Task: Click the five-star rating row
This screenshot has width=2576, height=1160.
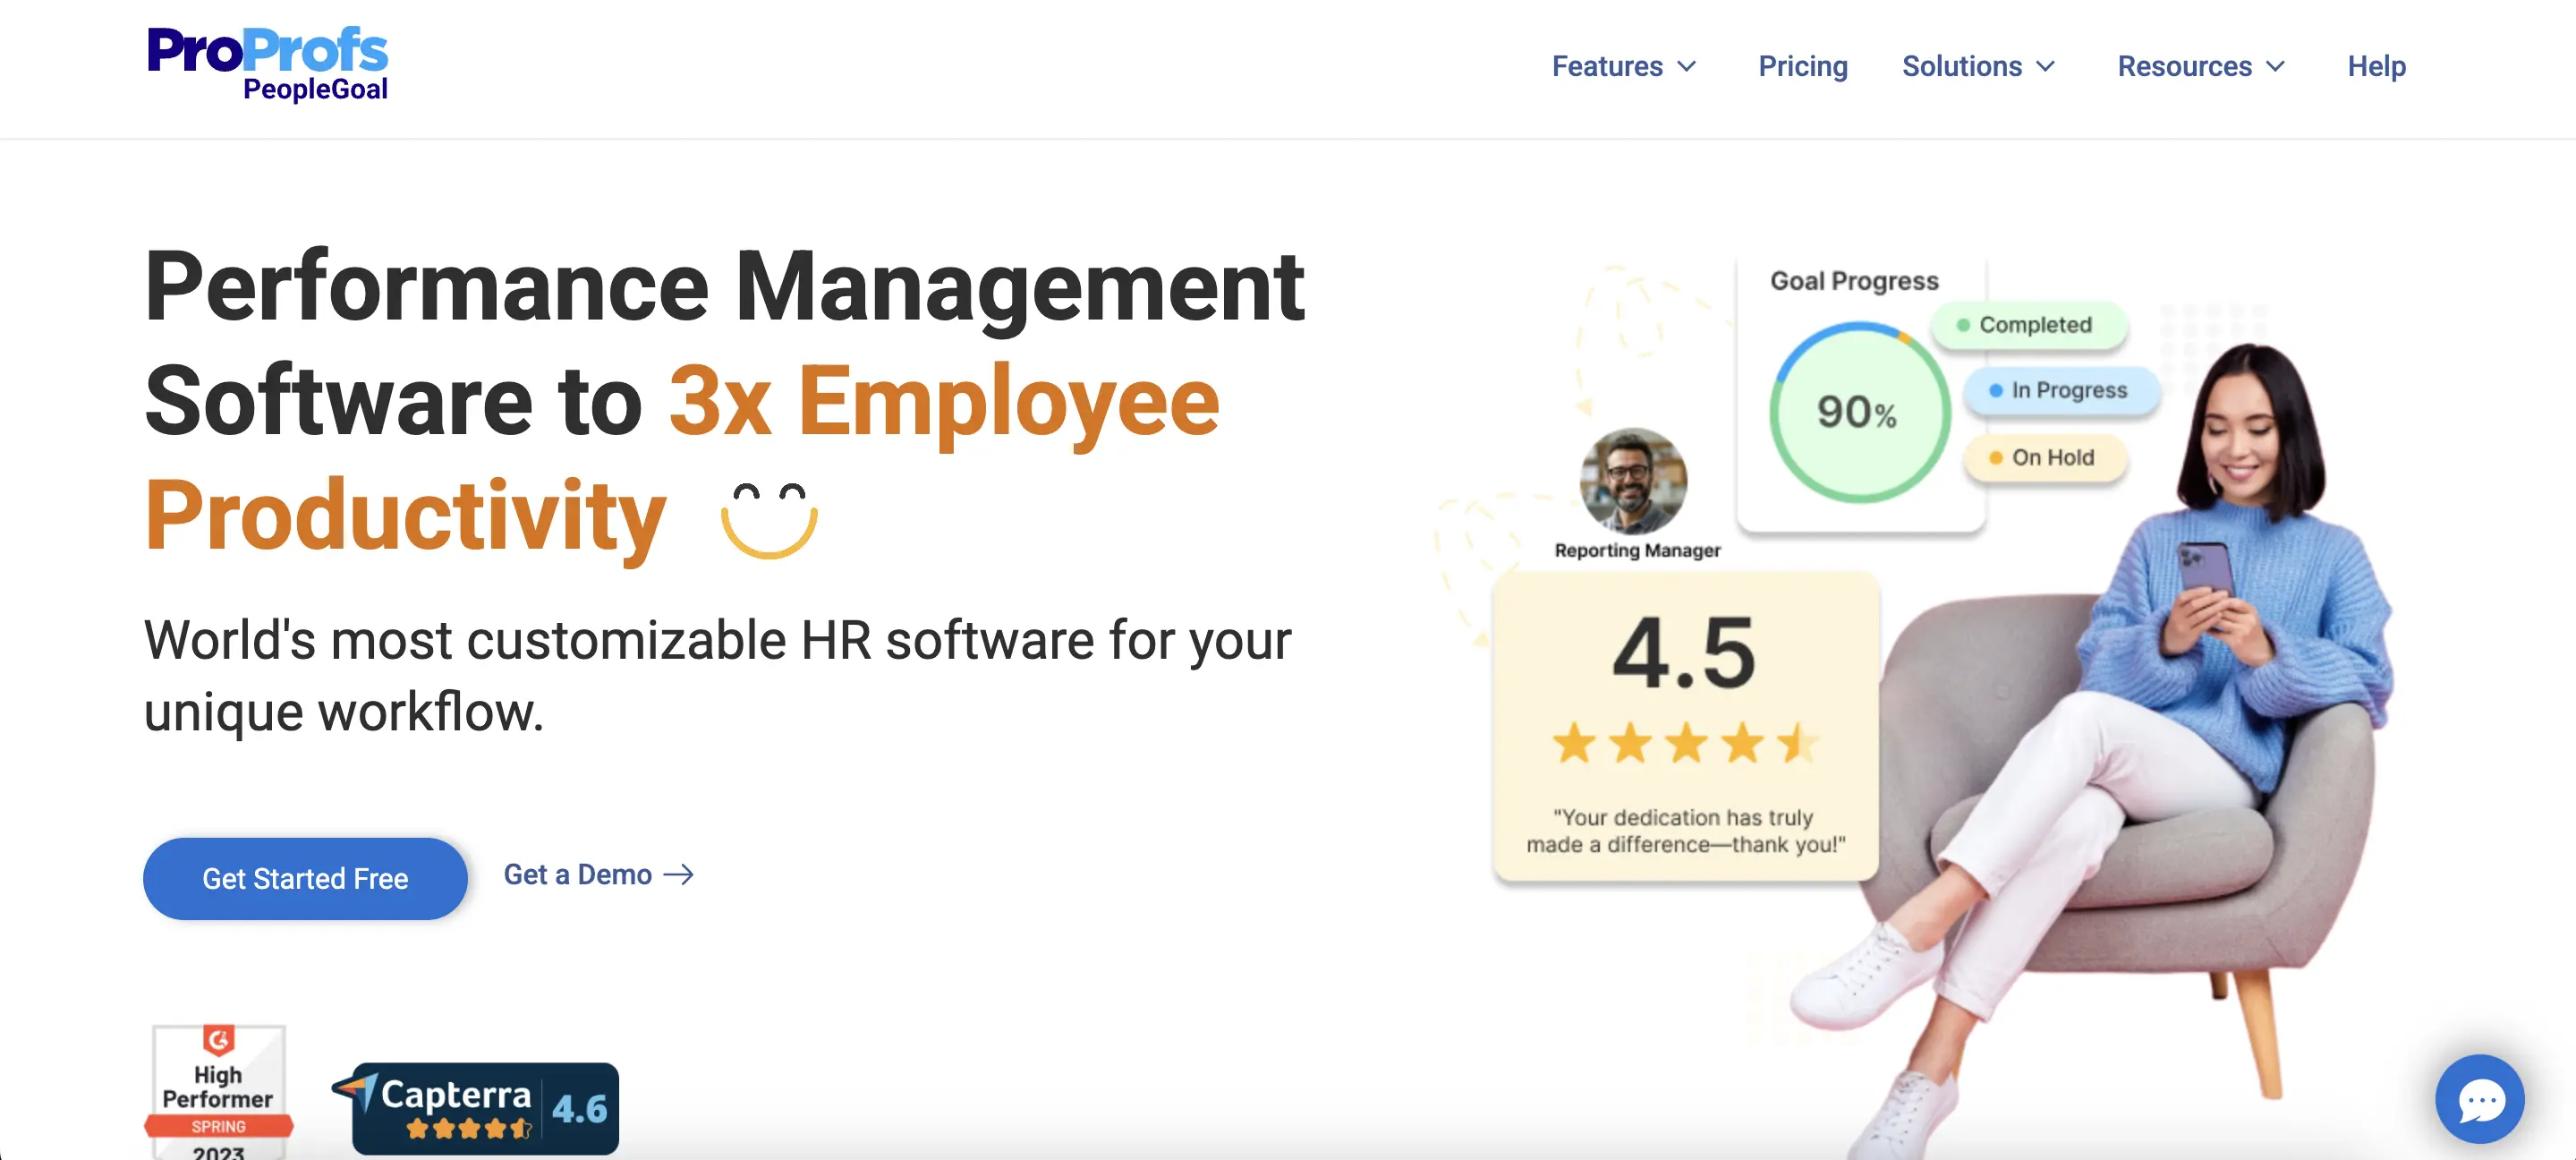Action: [x=1686, y=743]
